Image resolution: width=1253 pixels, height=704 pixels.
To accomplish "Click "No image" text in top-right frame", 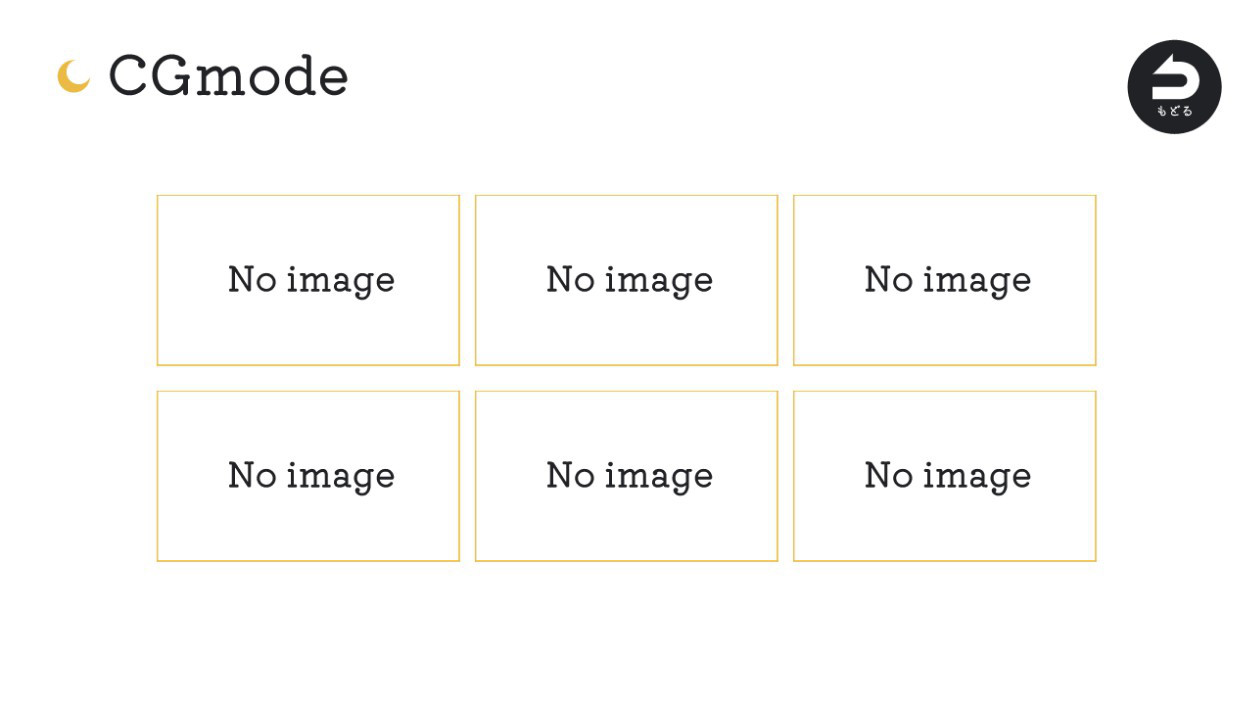I will 947,280.
